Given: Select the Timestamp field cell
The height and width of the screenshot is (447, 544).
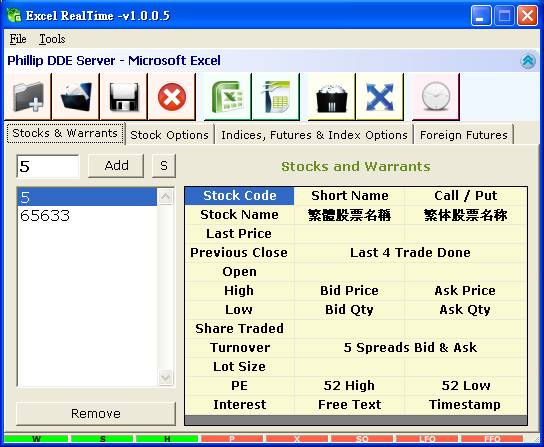Looking at the screenshot, I should pyautogui.click(x=466, y=405).
